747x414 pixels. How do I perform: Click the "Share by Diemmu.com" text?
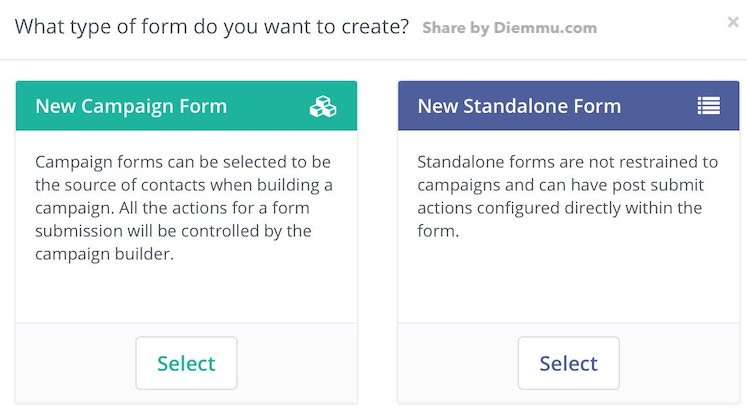[x=509, y=28]
